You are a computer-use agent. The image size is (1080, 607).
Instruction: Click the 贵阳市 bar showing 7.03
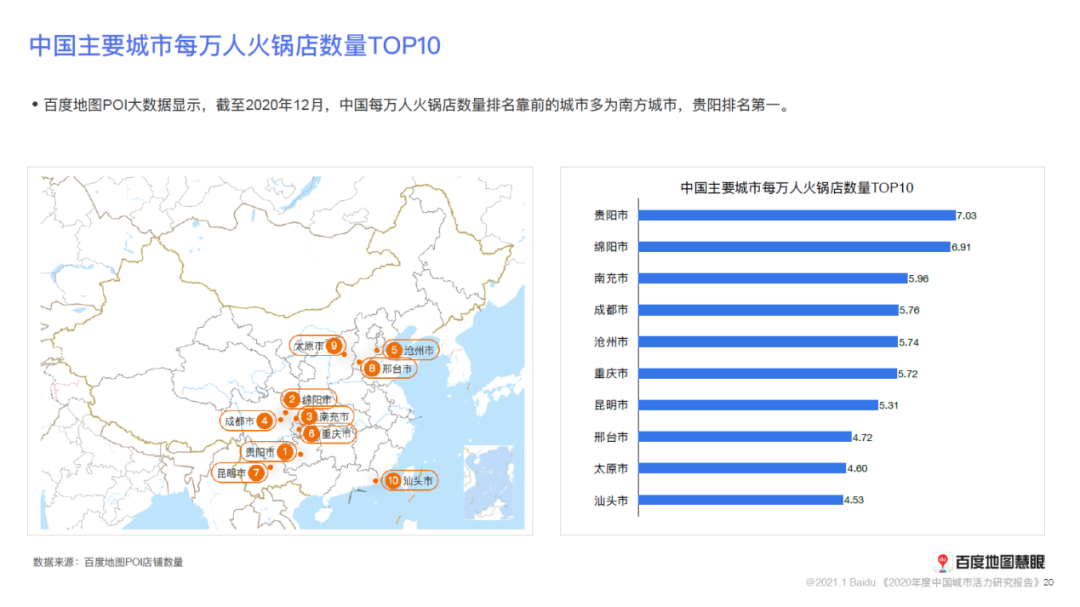796,215
